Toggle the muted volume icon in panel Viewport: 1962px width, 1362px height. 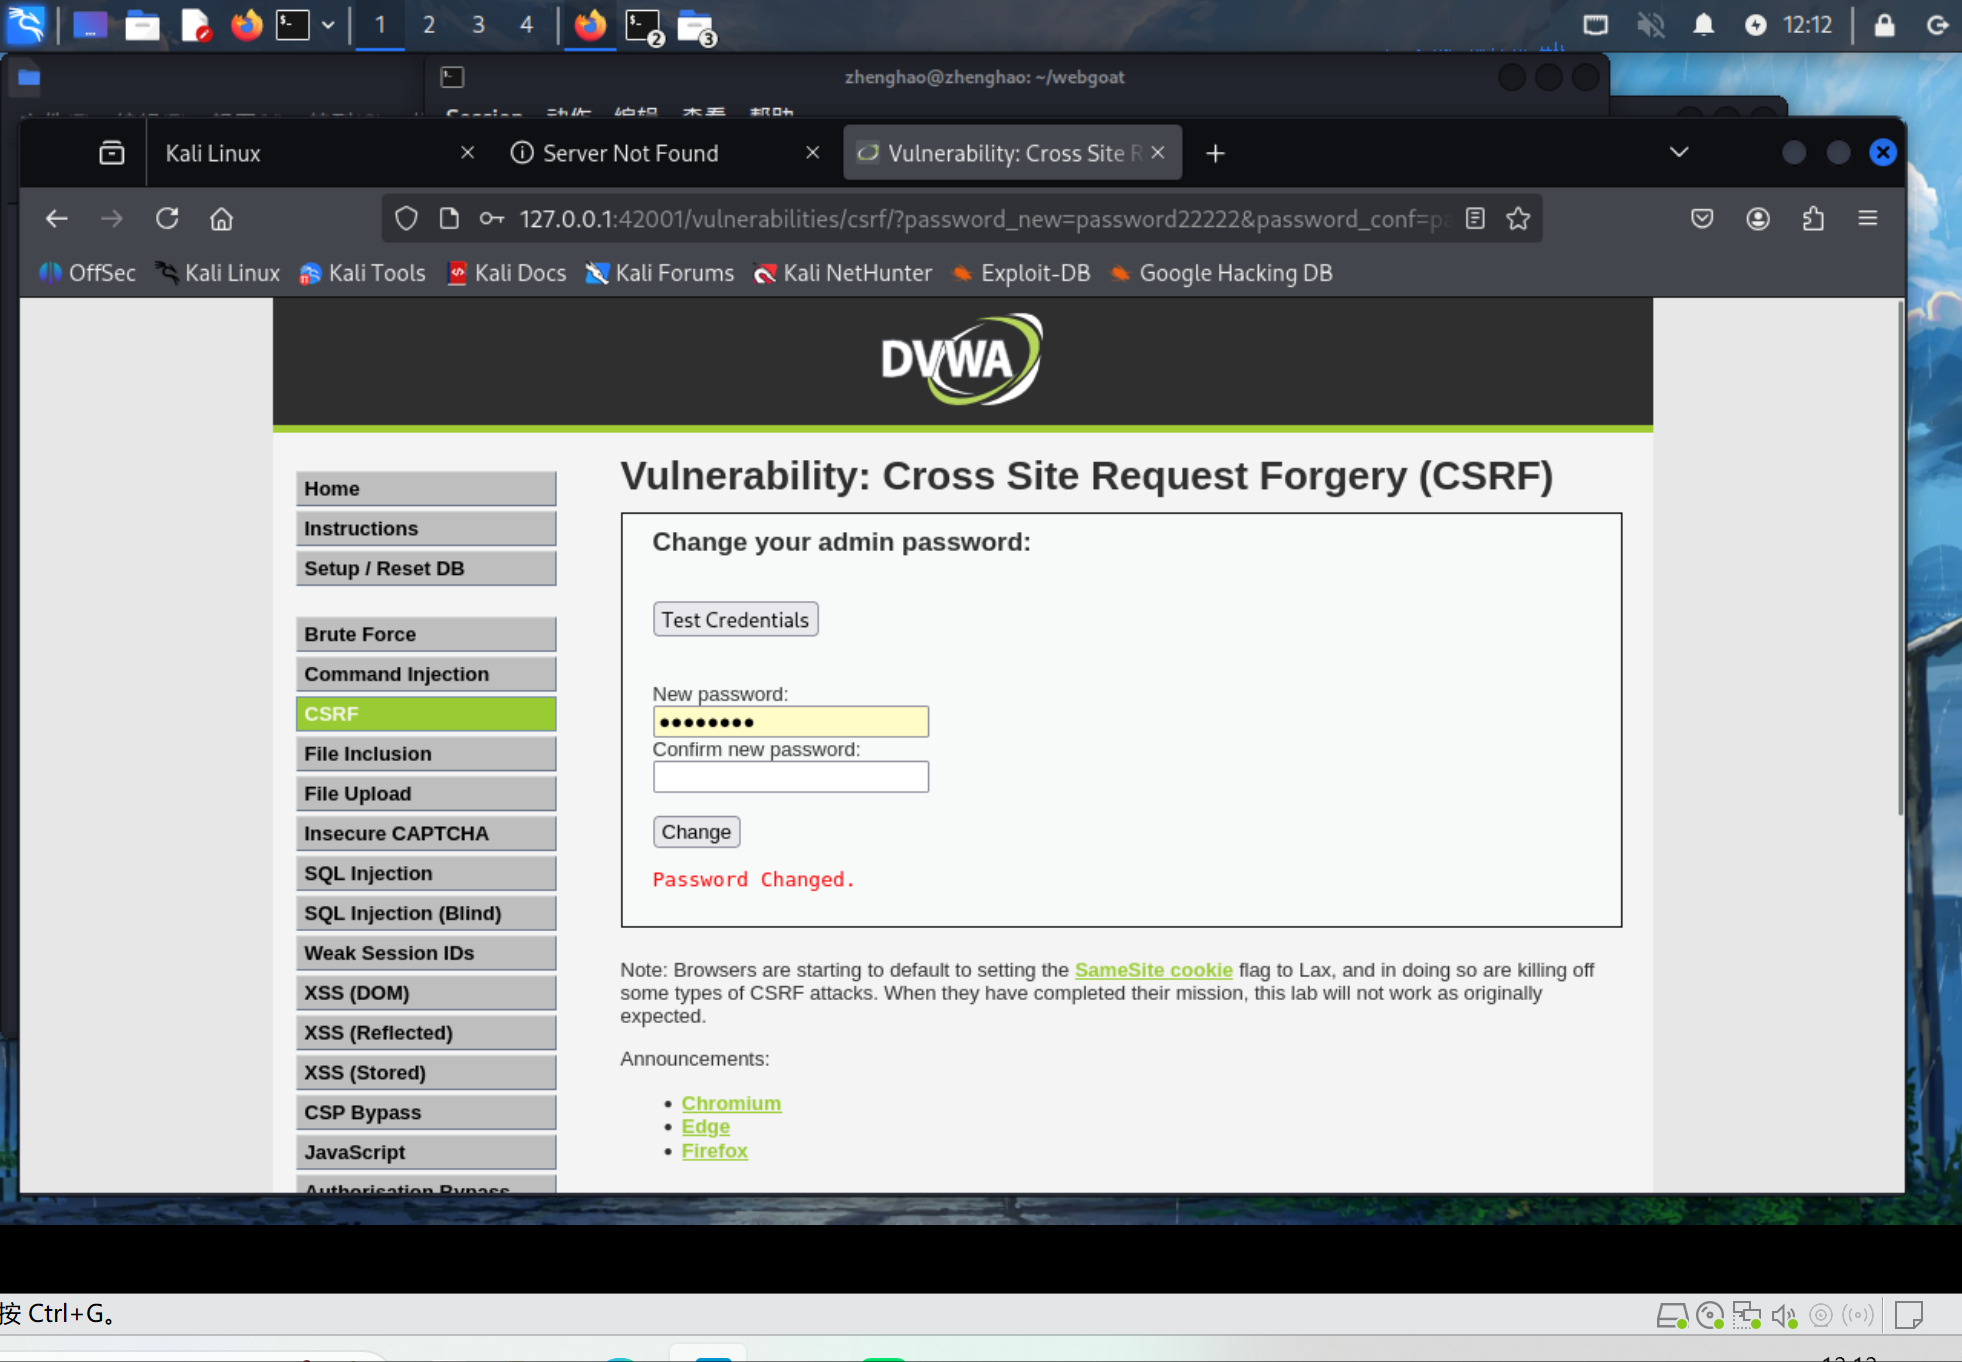point(1650,24)
